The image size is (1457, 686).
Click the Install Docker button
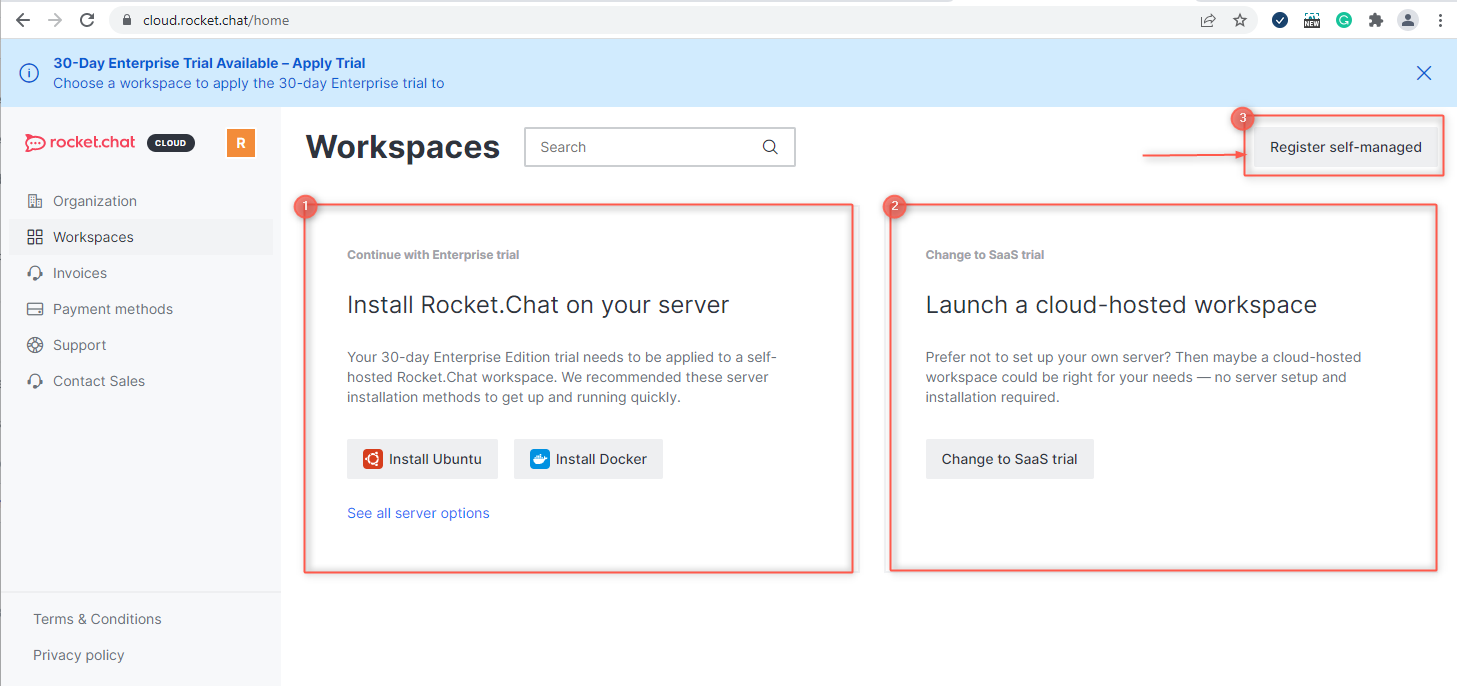pos(588,459)
